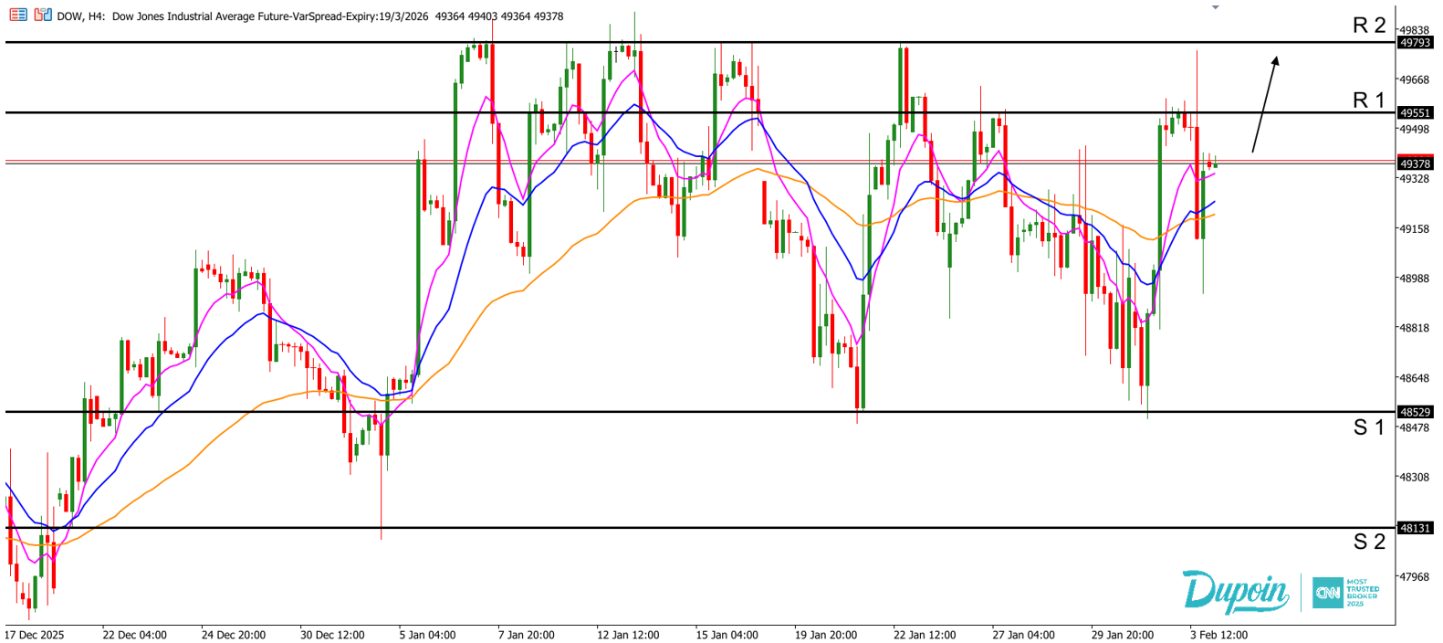Viewport: 1443px width, 643px height.
Task: Click the 15 Jan 04:00 time label
Action: coord(727,634)
